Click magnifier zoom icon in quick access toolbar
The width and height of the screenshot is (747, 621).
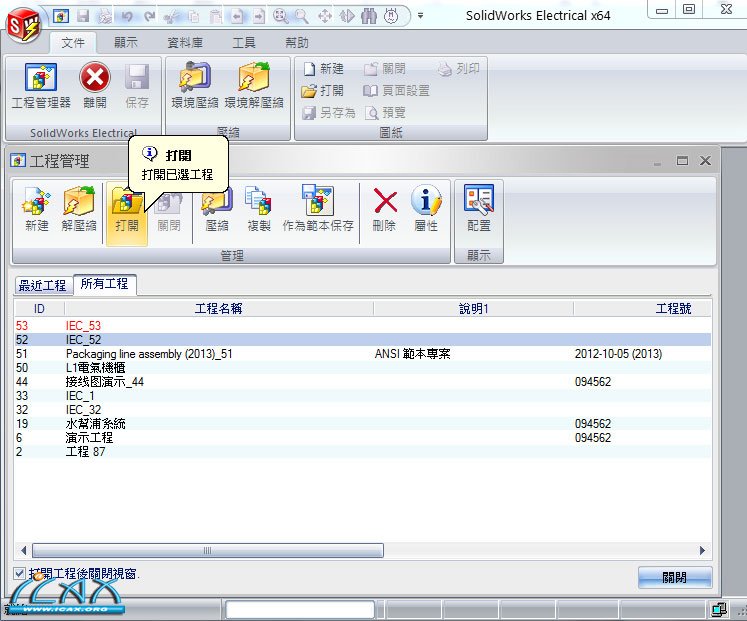coord(301,16)
